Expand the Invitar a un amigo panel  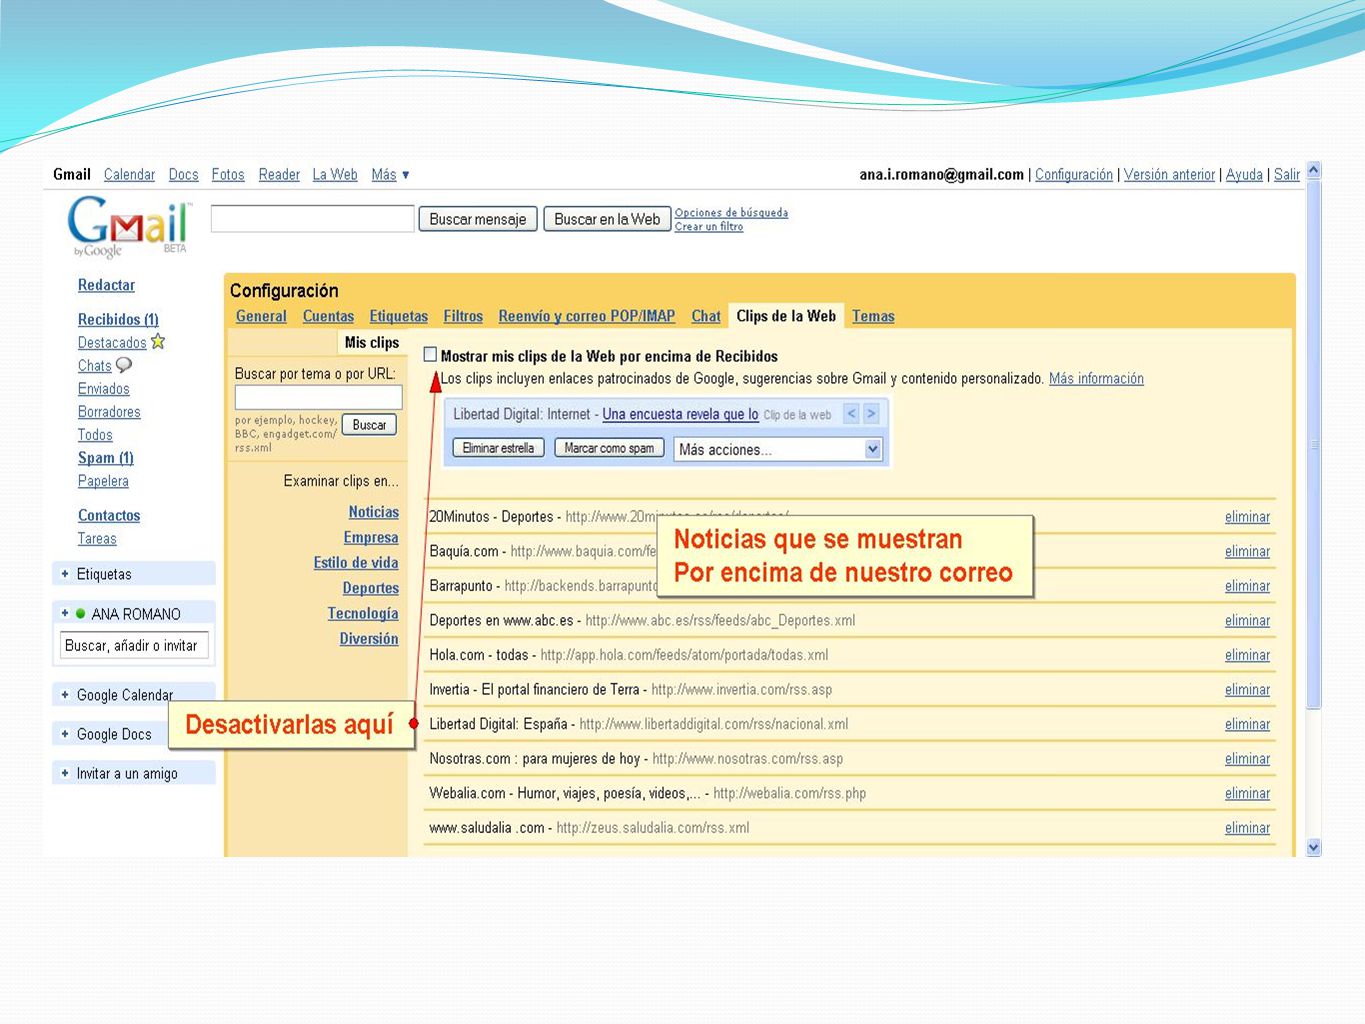coord(65,773)
